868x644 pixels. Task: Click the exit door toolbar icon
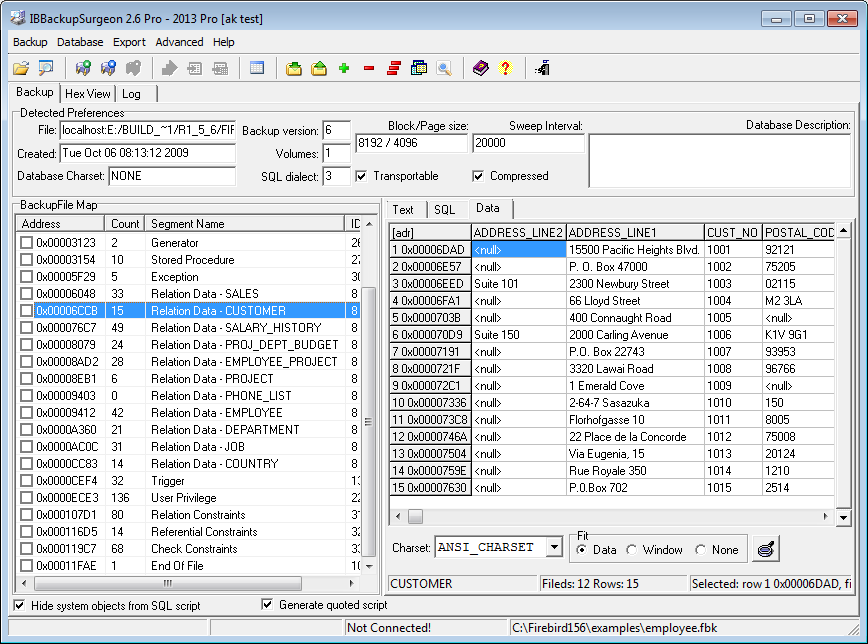(x=542, y=69)
